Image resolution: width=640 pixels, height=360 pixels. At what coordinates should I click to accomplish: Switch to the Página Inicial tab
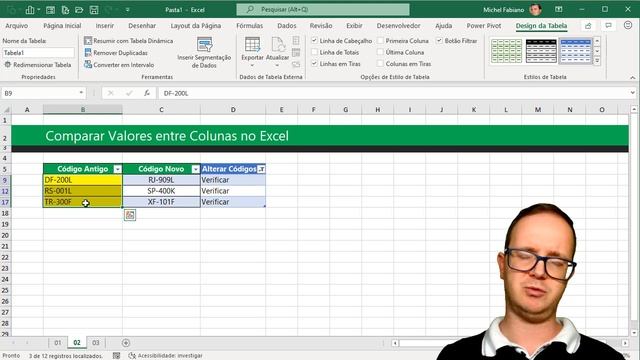62,25
